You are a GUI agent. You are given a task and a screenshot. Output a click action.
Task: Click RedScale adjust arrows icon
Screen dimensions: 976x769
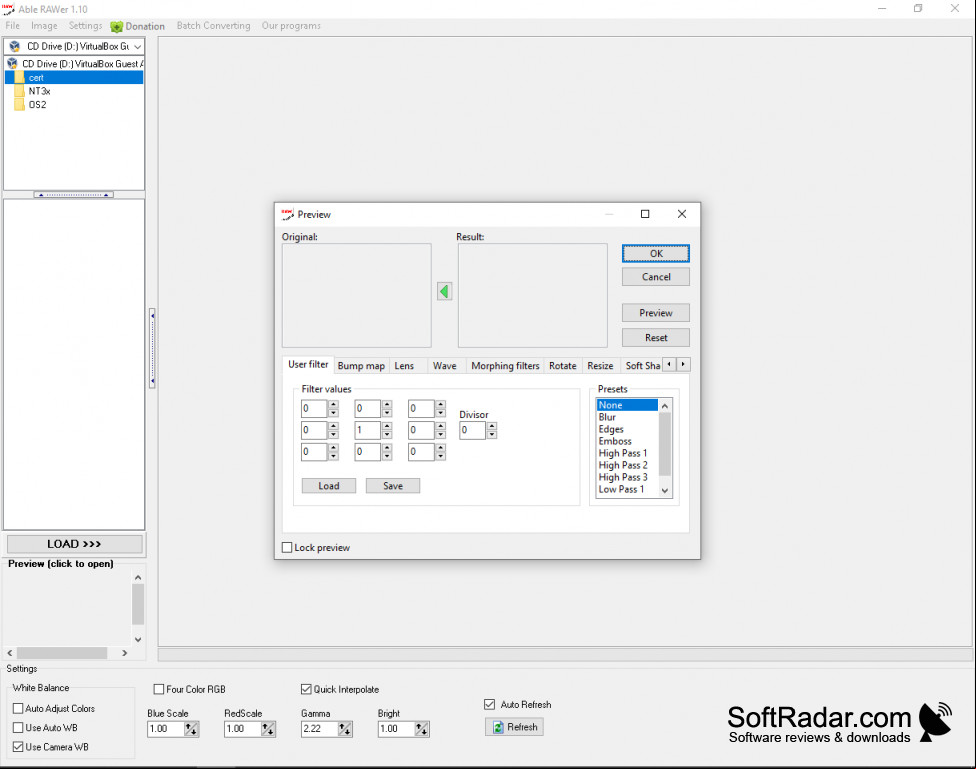[268, 729]
